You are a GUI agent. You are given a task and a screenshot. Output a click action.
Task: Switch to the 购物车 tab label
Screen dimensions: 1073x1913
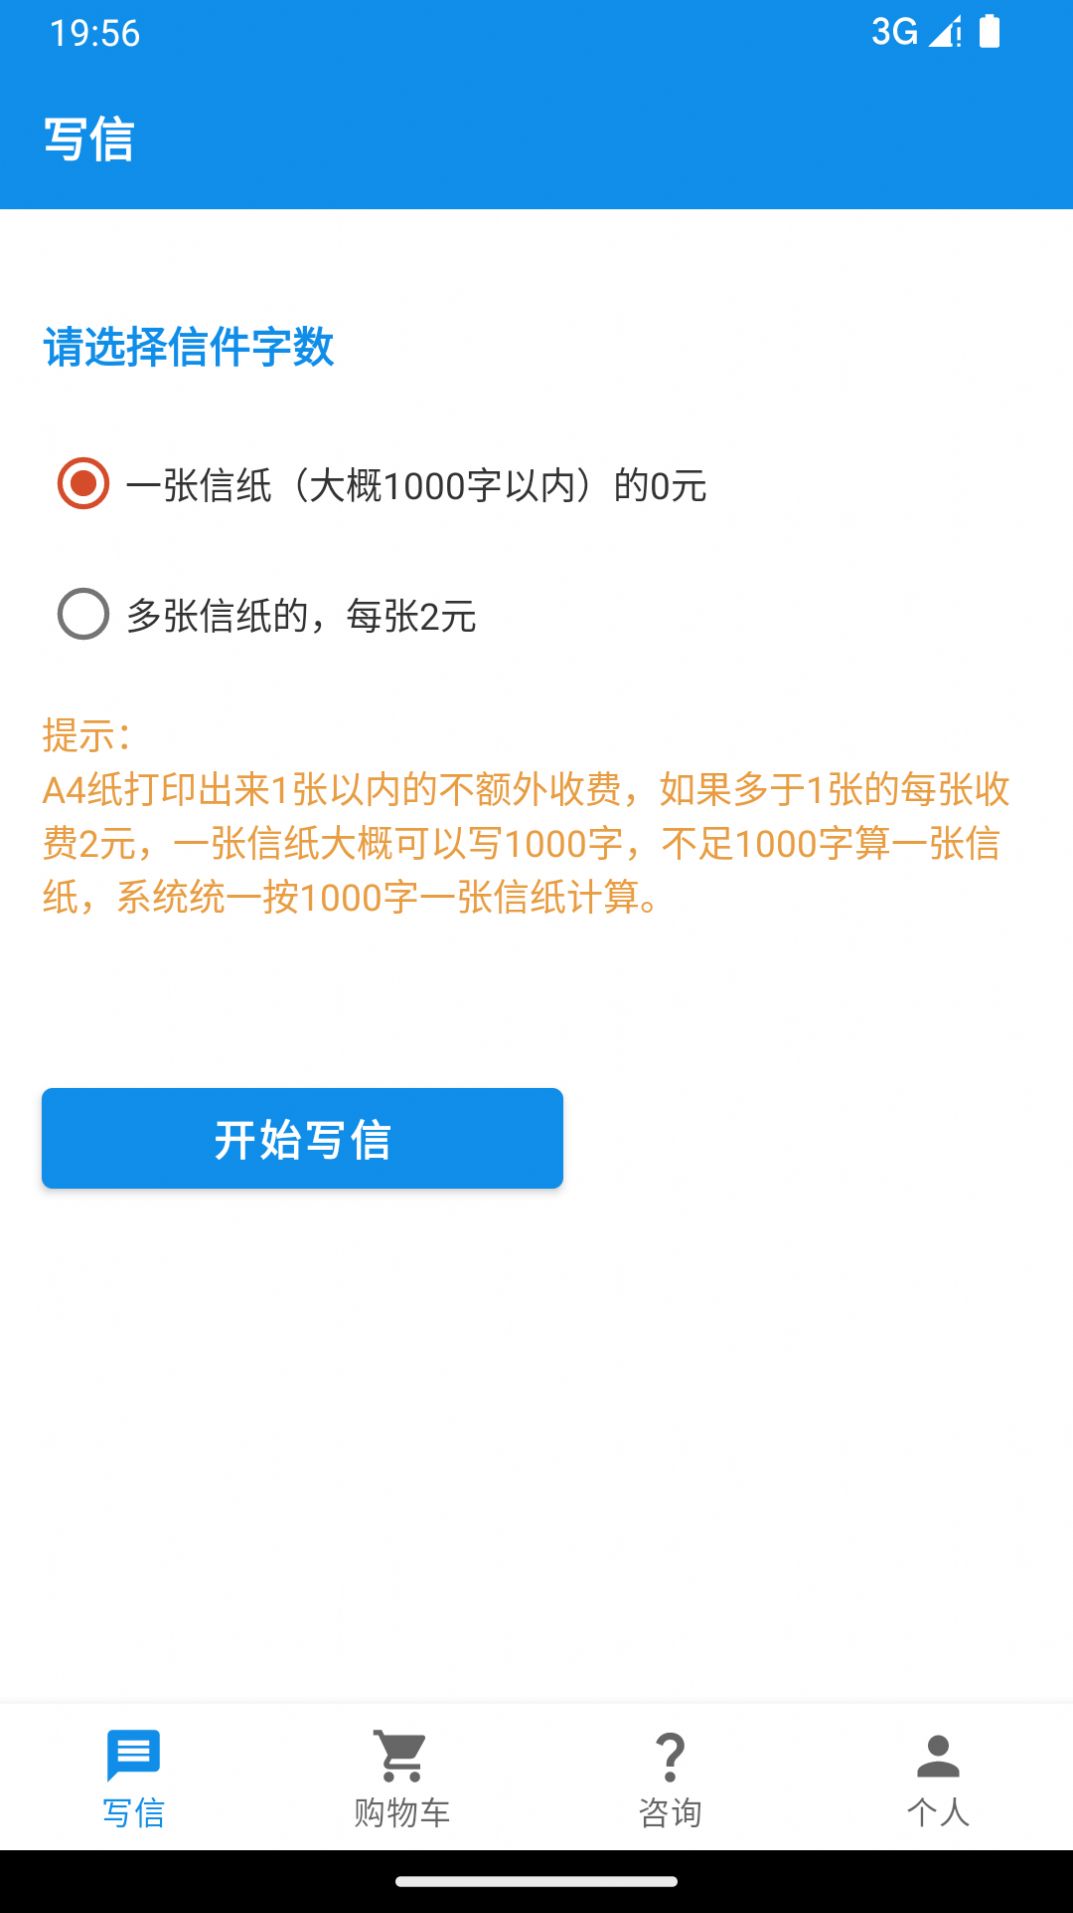click(x=401, y=1812)
